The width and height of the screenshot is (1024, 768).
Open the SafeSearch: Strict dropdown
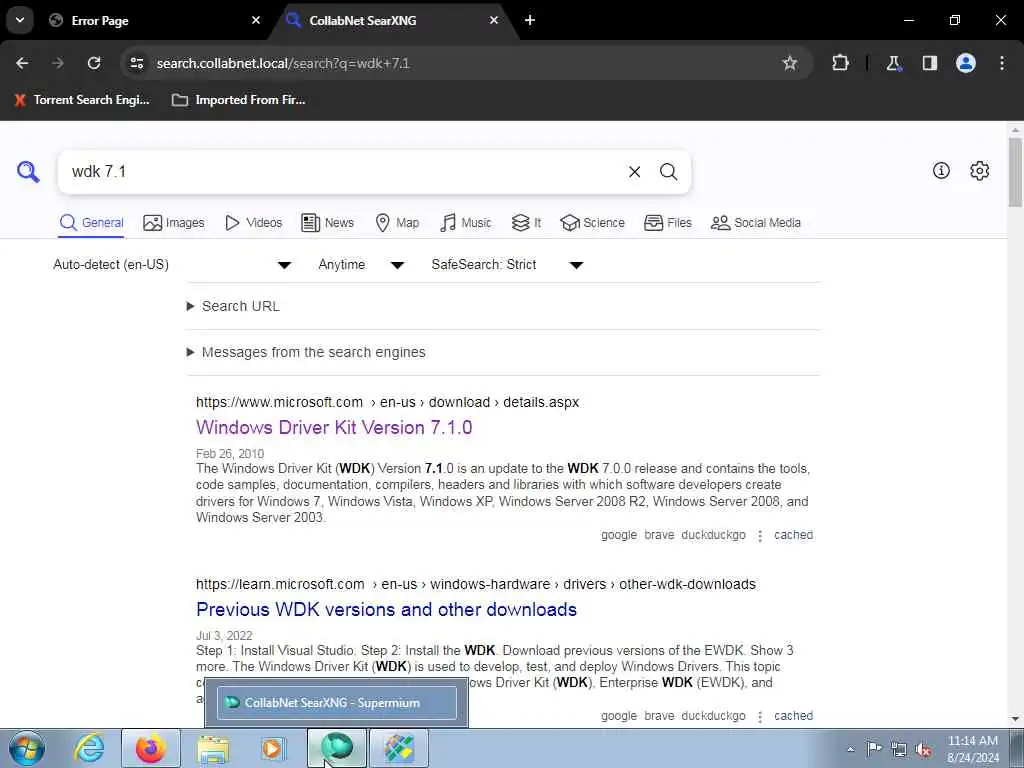pyautogui.click(x=507, y=264)
